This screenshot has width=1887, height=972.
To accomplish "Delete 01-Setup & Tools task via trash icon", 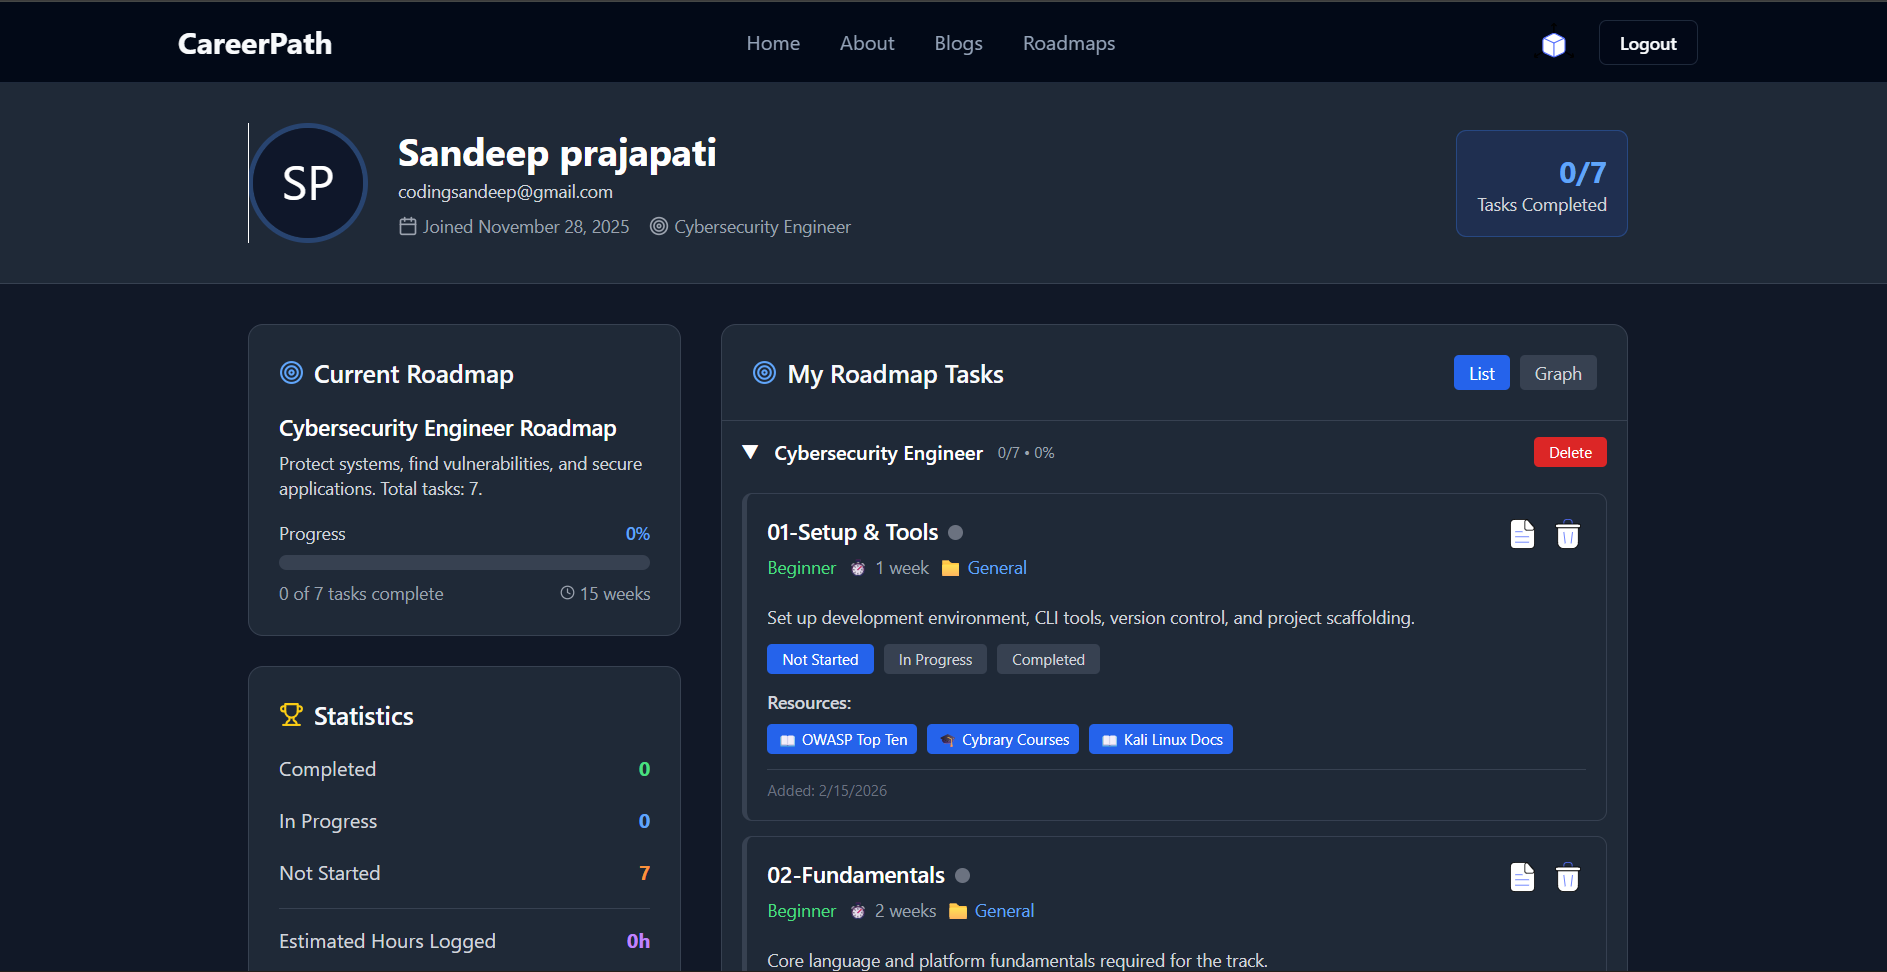I will pyautogui.click(x=1568, y=534).
